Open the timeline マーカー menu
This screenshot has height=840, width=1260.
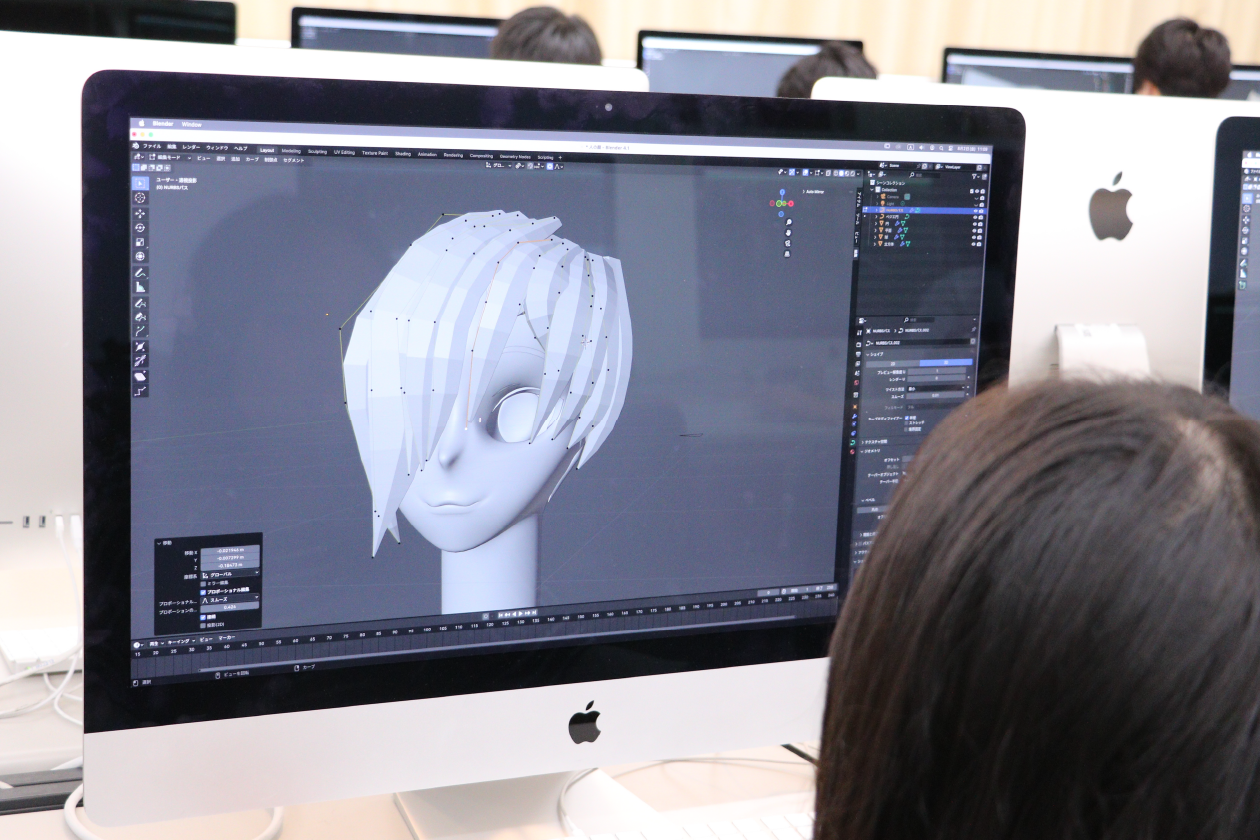tap(227, 637)
